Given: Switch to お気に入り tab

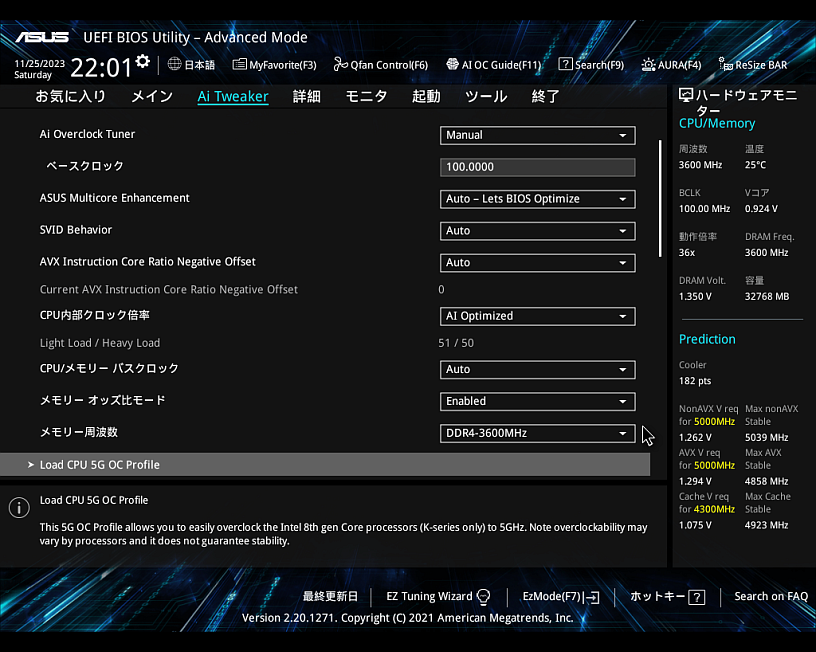Looking at the screenshot, I should 70,96.
